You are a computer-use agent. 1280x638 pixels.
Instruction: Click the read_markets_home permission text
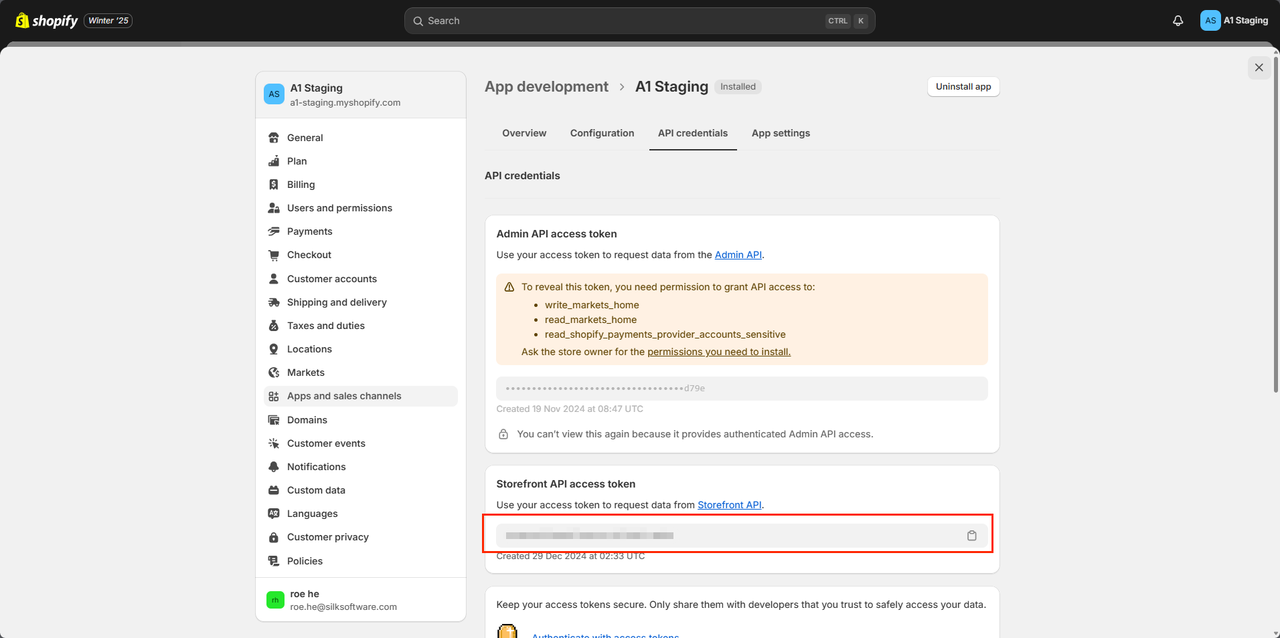coord(591,320)
